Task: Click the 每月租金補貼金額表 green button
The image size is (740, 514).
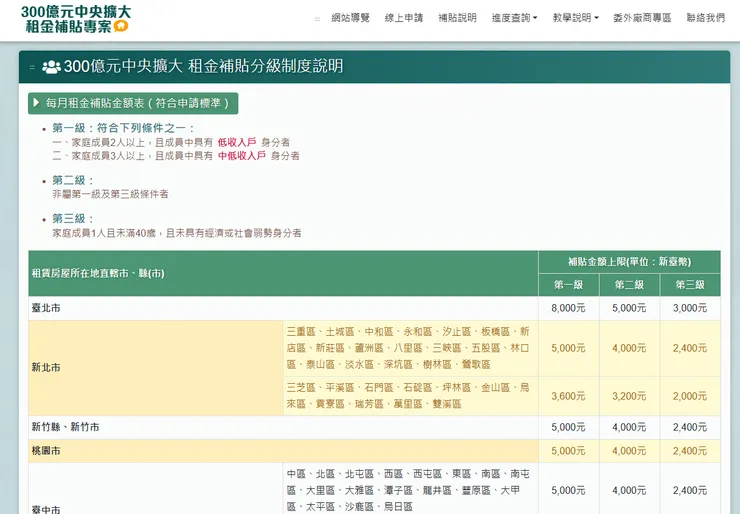Action: pyautogui.click(x=133, y=103)
